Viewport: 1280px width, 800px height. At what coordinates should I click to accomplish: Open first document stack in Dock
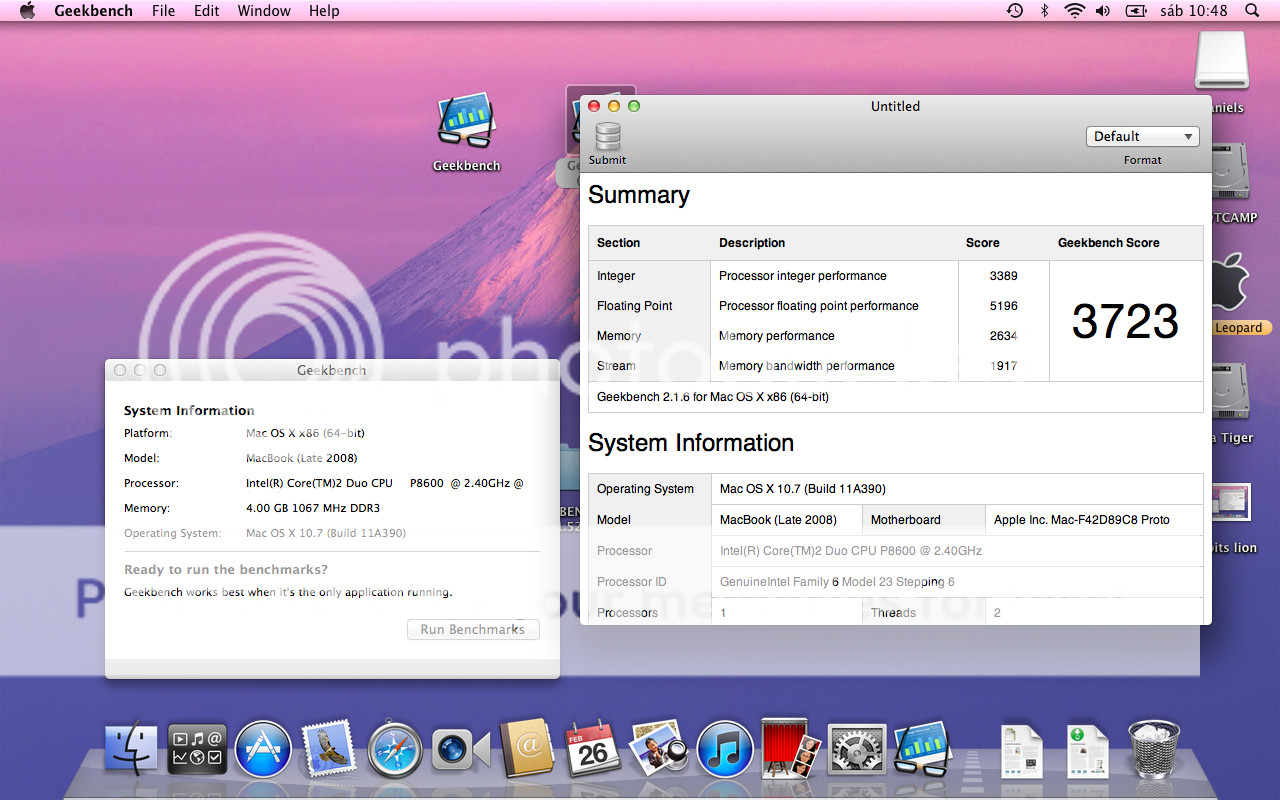(x=1022, y=752)
